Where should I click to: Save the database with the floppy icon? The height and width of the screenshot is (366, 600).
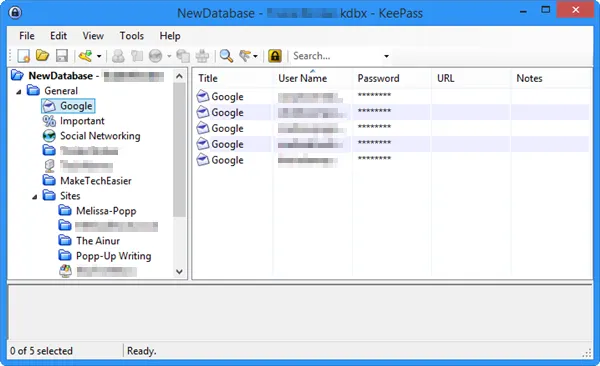[62, 56]
